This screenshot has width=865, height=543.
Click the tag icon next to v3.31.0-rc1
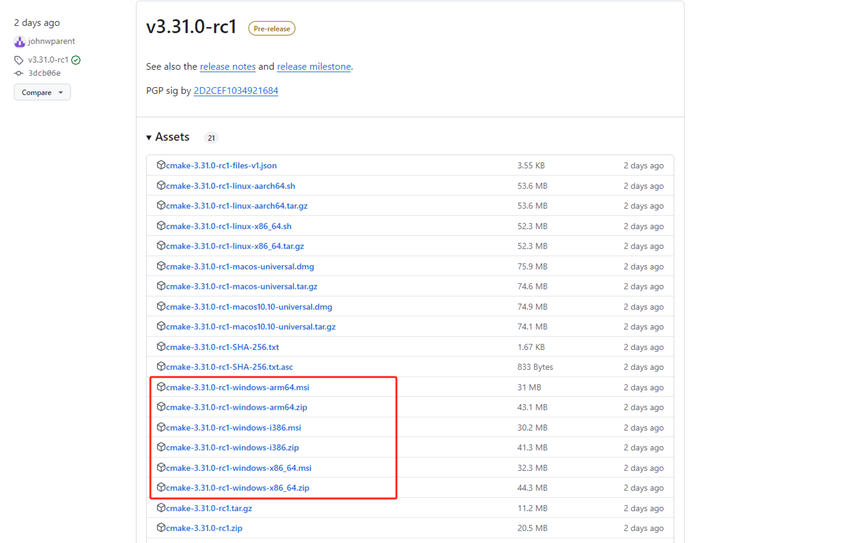(x=19, y=60)
